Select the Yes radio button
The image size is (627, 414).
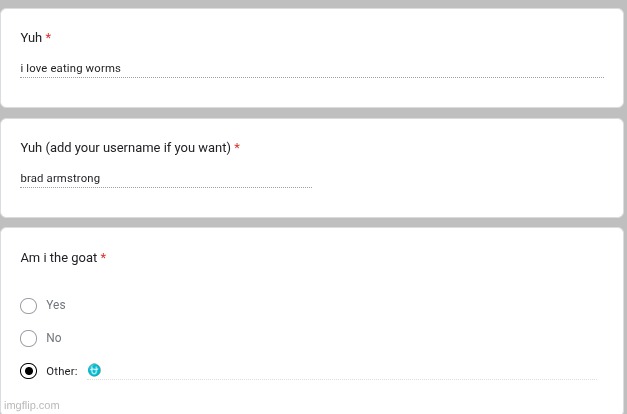(28, 305)
